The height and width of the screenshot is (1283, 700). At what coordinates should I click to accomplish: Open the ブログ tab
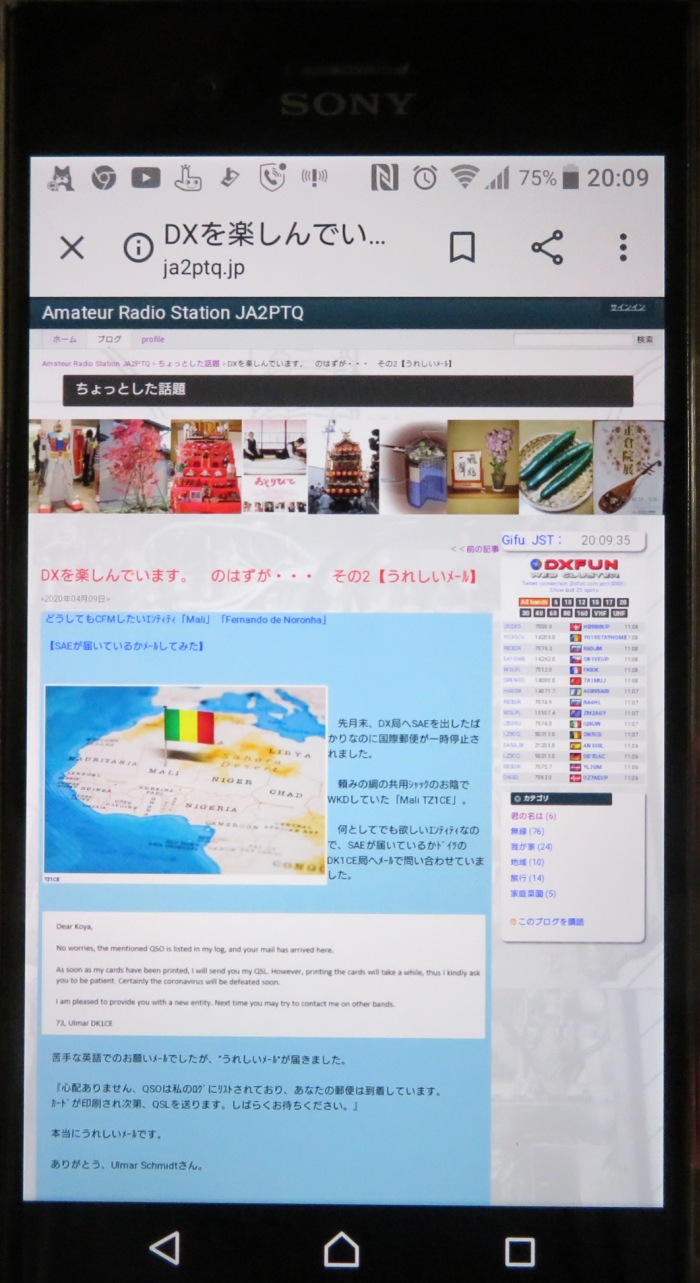pos(109,339)
